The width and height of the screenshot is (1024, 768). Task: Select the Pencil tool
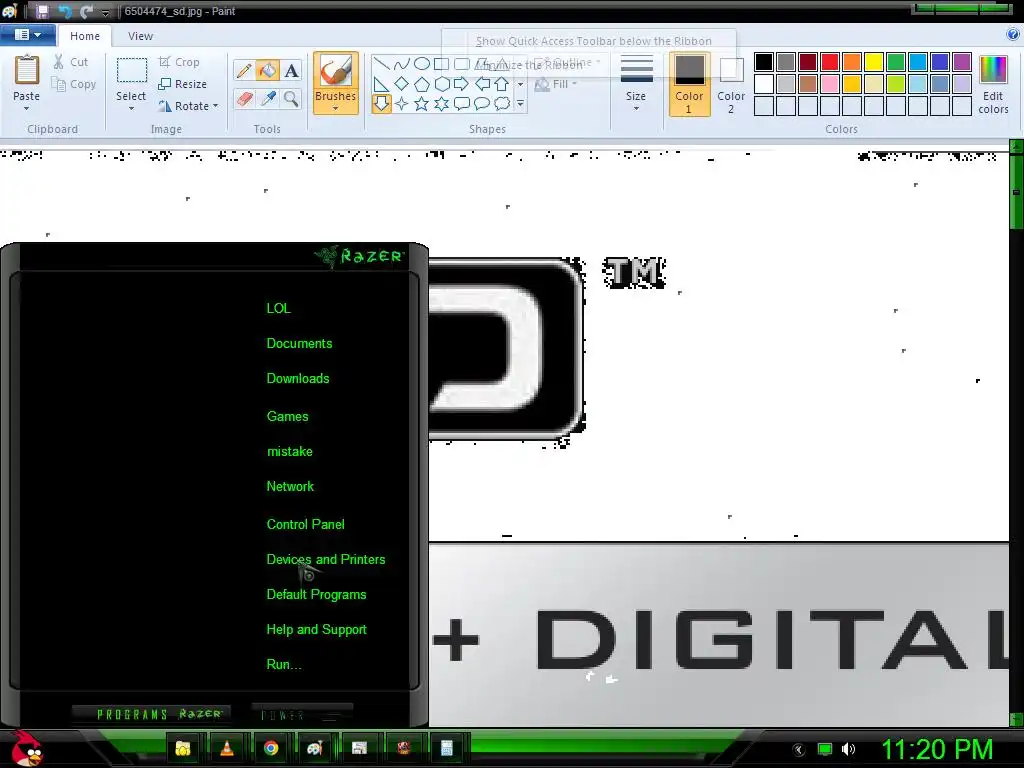[x=244, y=70]
